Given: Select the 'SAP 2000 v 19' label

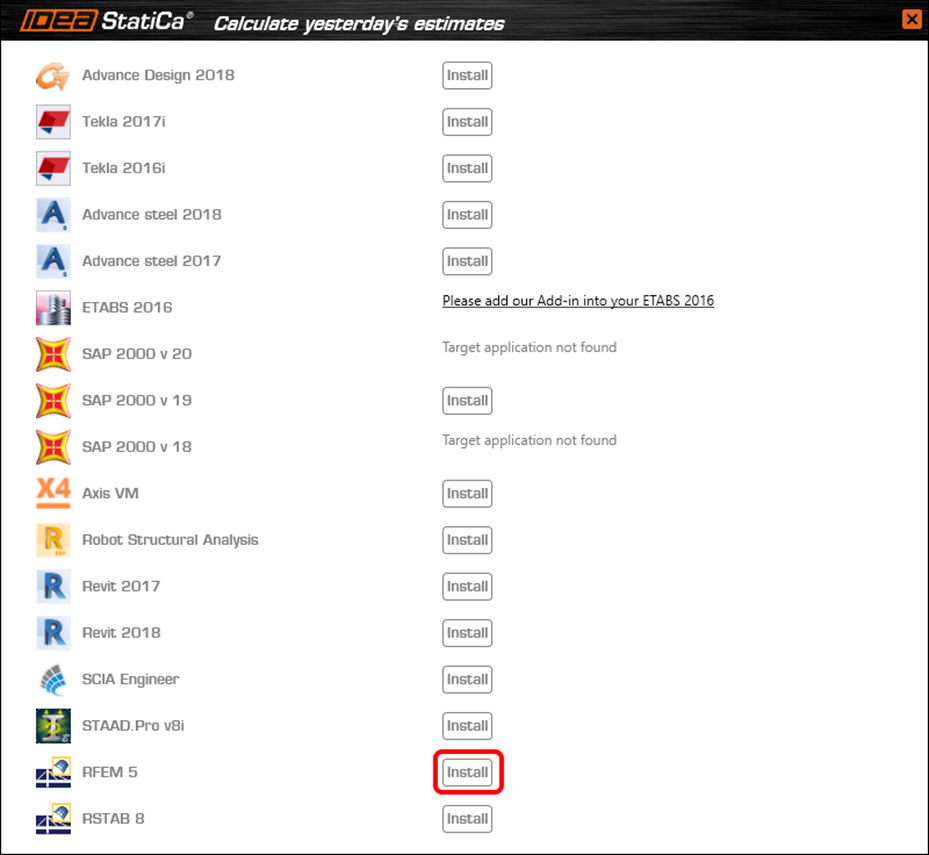Looking at the screenshot, I should [137, 401].
